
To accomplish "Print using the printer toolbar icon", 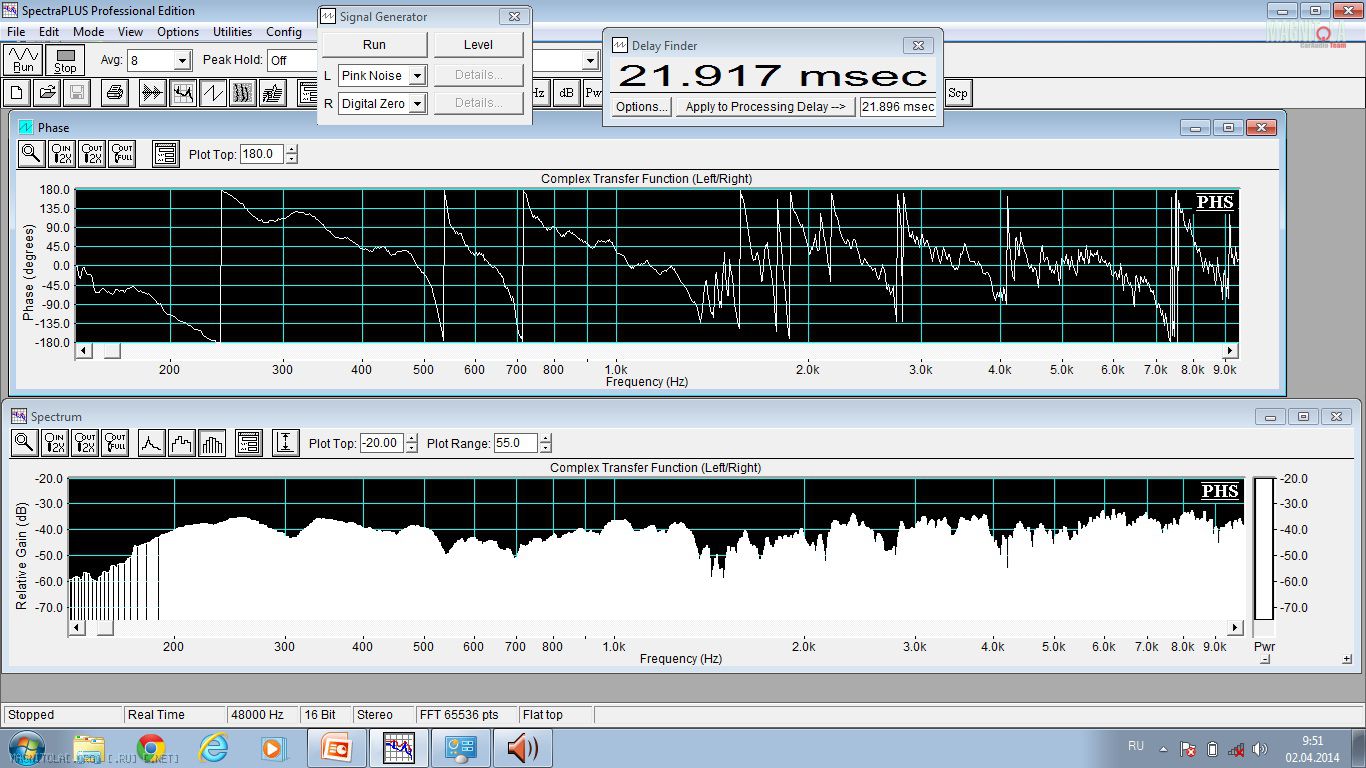I will (x=114, y=93).
